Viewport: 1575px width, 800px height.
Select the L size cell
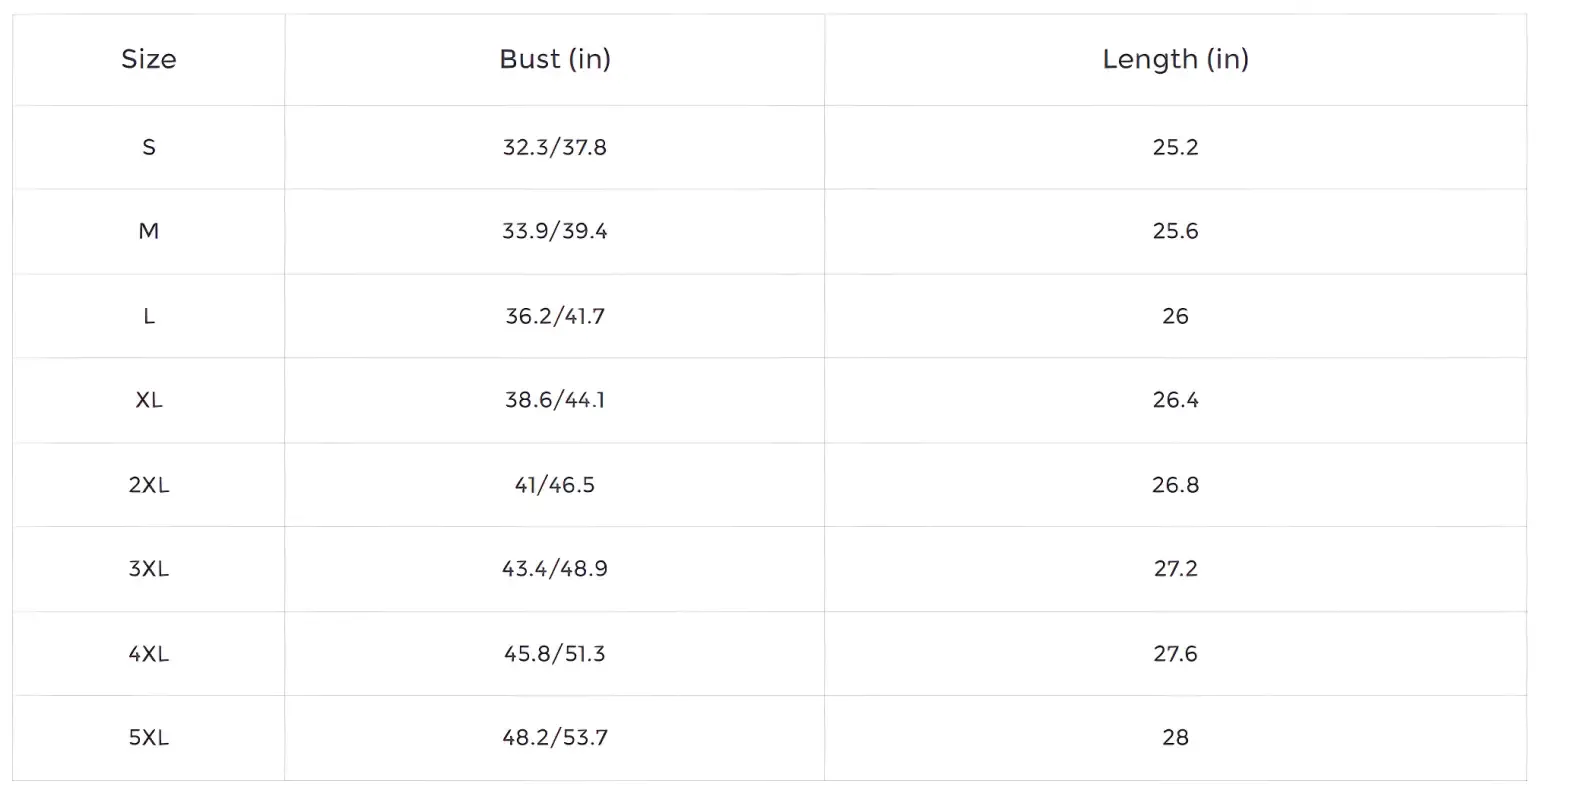[x=148, y=316]
